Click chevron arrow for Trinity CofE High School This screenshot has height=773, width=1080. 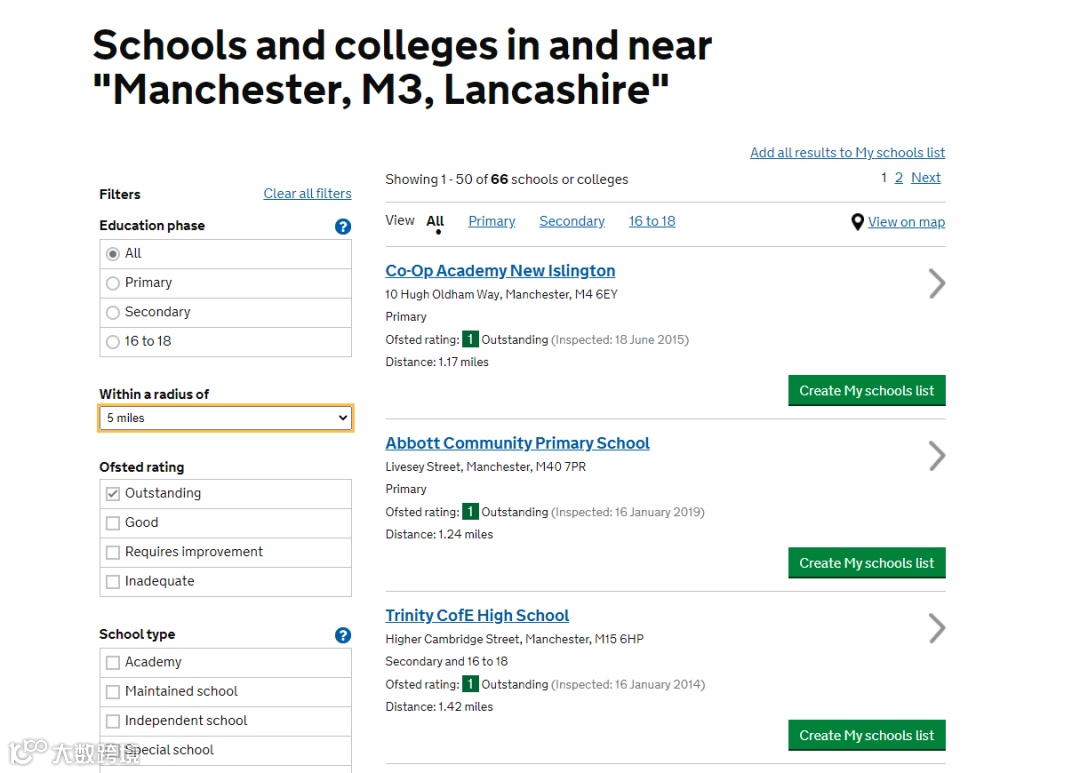937,628
